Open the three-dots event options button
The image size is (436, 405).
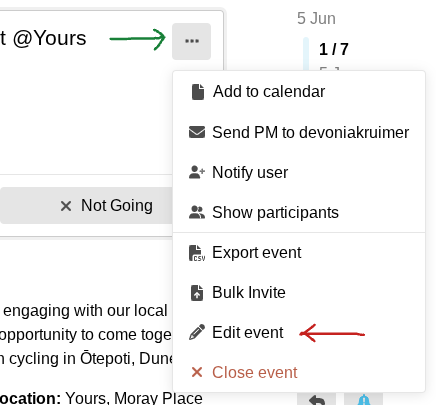pyautogui.click(x=191, y=41)
